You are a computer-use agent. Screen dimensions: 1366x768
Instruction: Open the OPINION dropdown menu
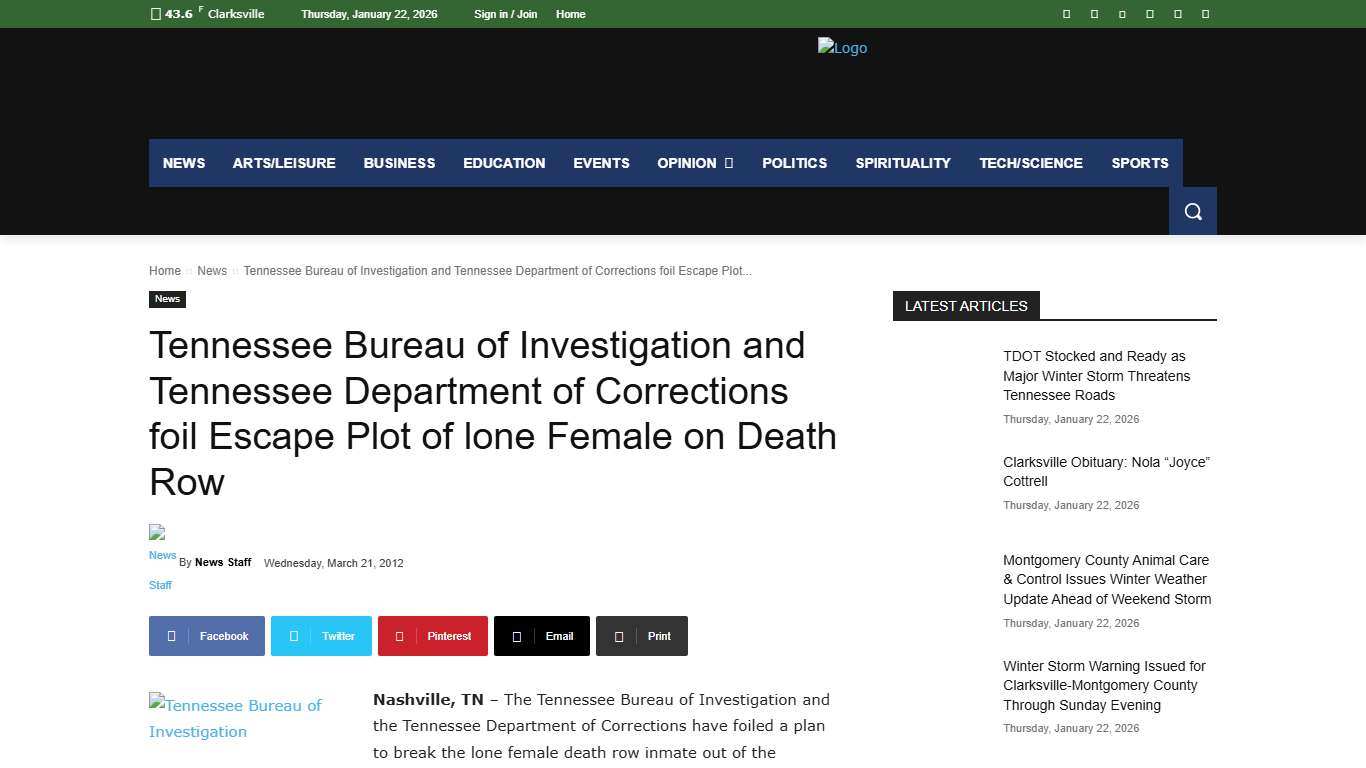click(694, 163)
